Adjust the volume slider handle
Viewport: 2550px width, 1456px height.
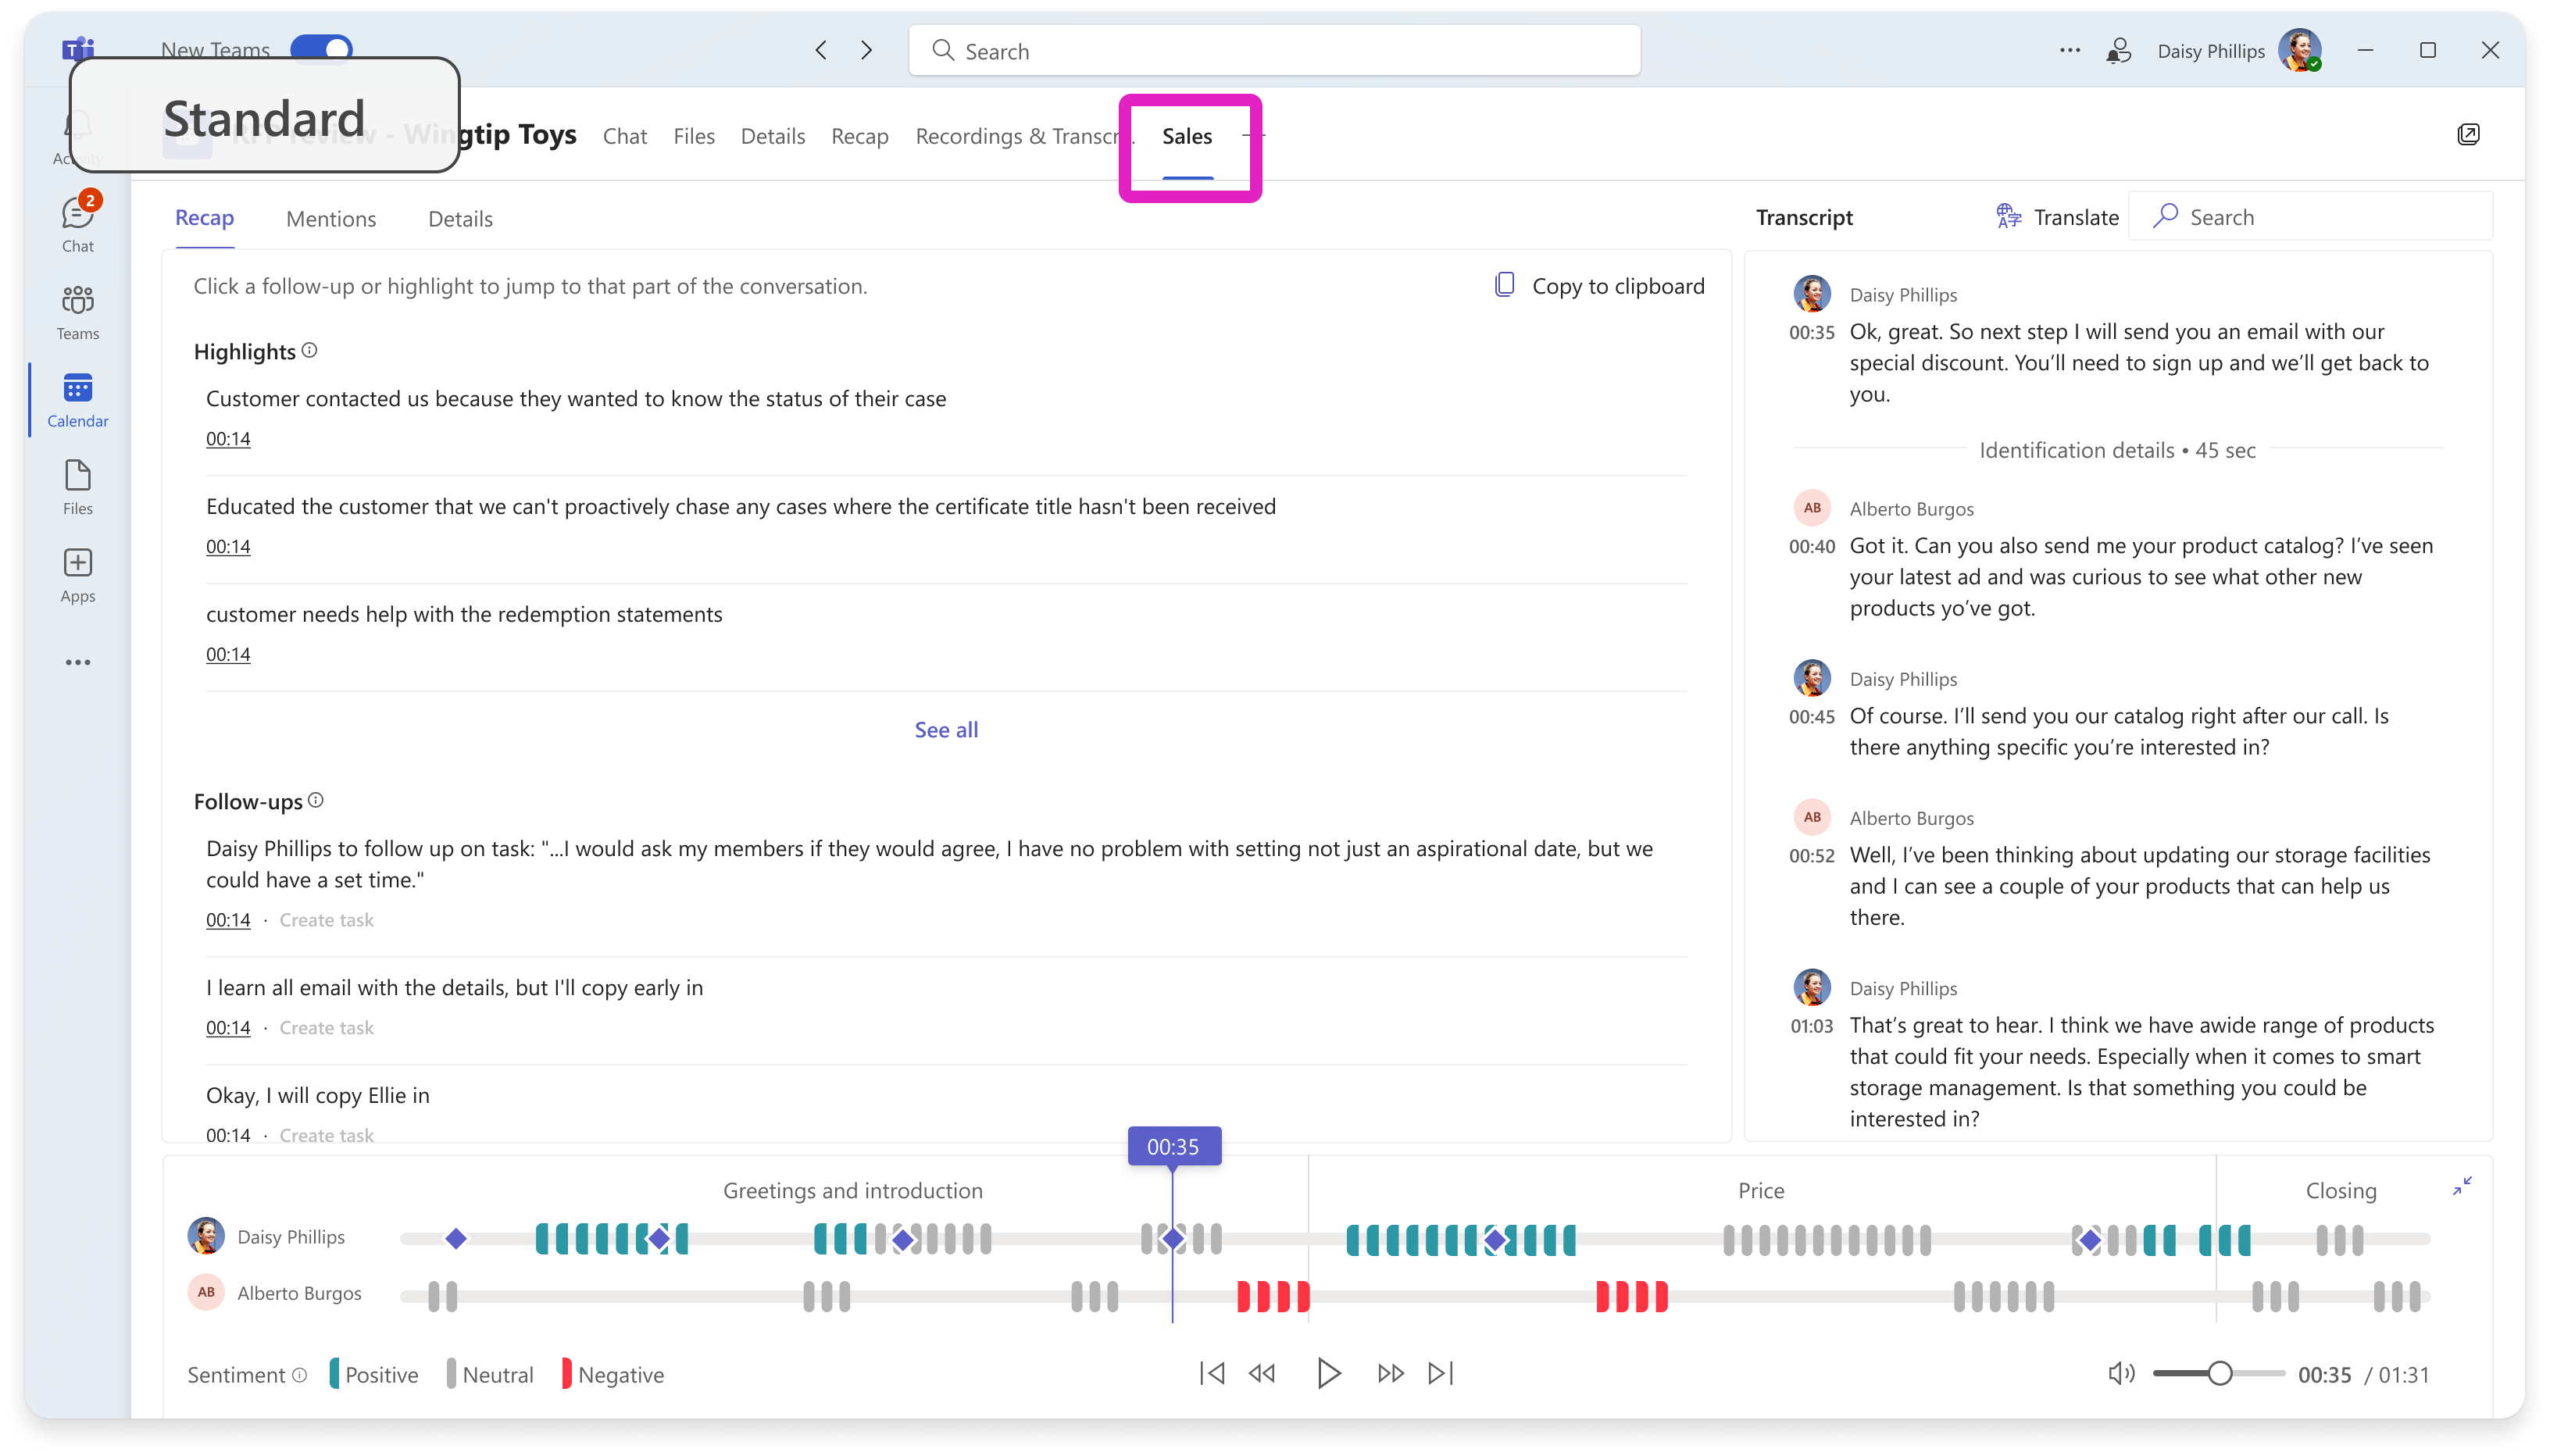[2219, 1374]
